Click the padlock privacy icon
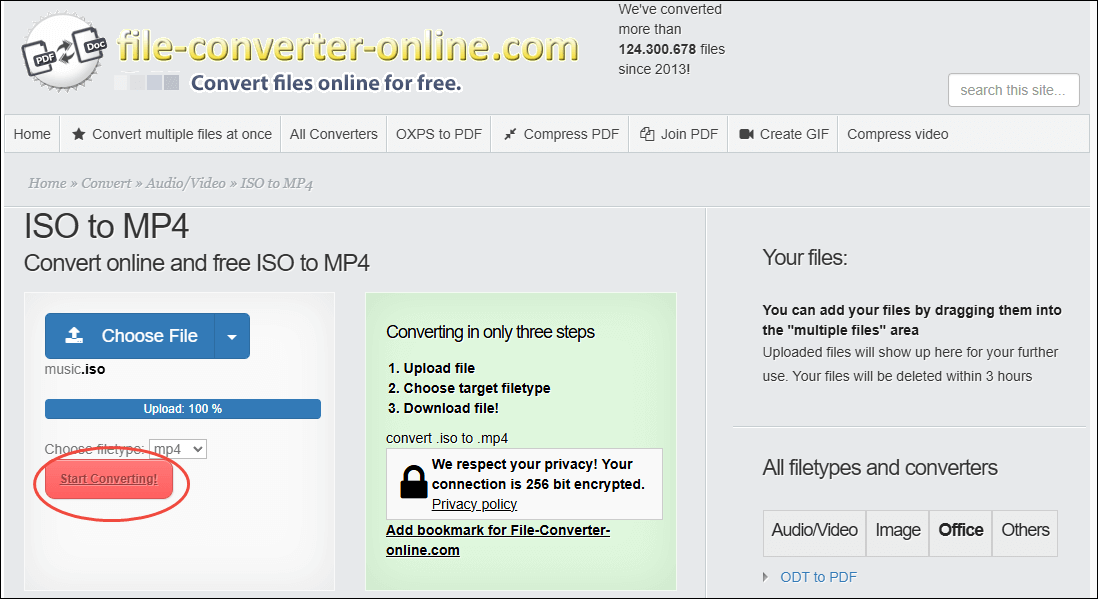 [x=414, y=482]
